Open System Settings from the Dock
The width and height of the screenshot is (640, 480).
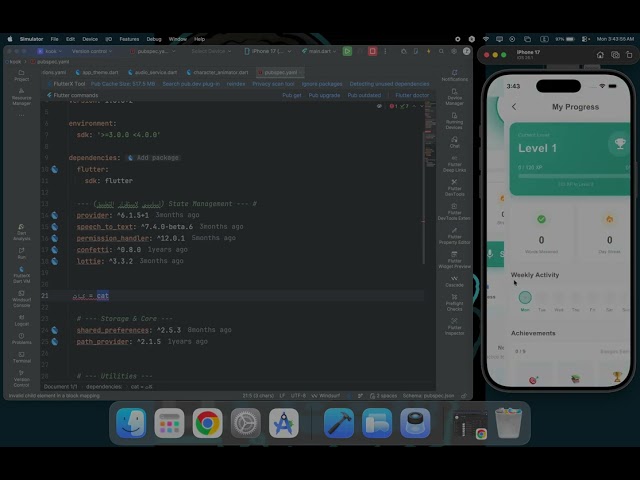245,423
